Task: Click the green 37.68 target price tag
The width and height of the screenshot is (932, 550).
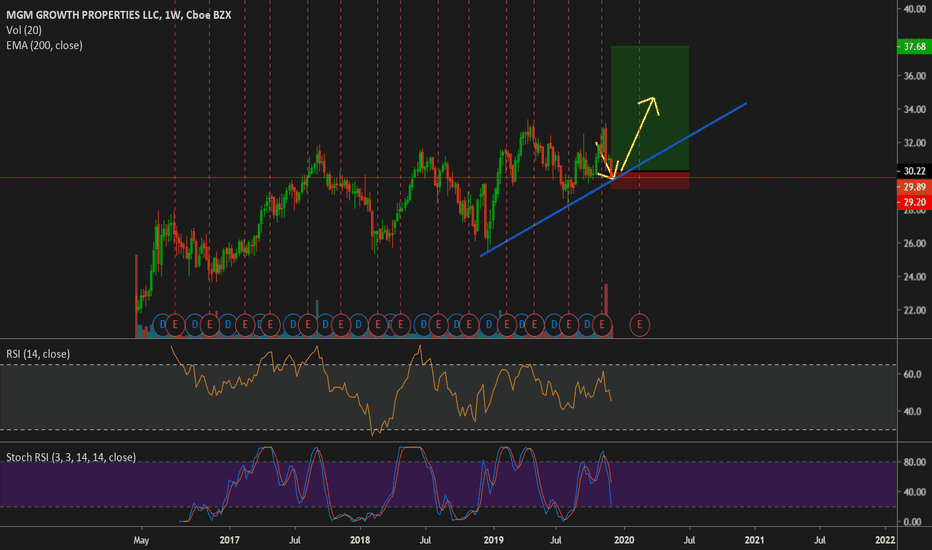Action: point(914,46)
